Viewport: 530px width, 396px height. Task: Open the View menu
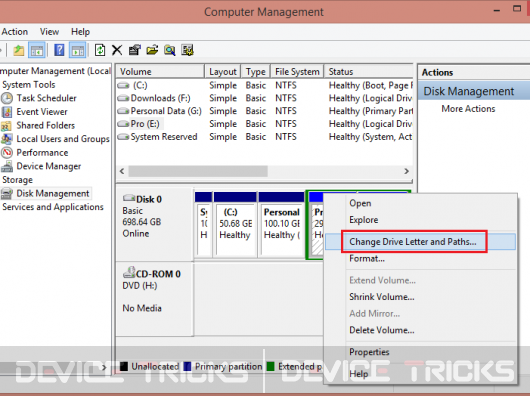pos(49,32)
